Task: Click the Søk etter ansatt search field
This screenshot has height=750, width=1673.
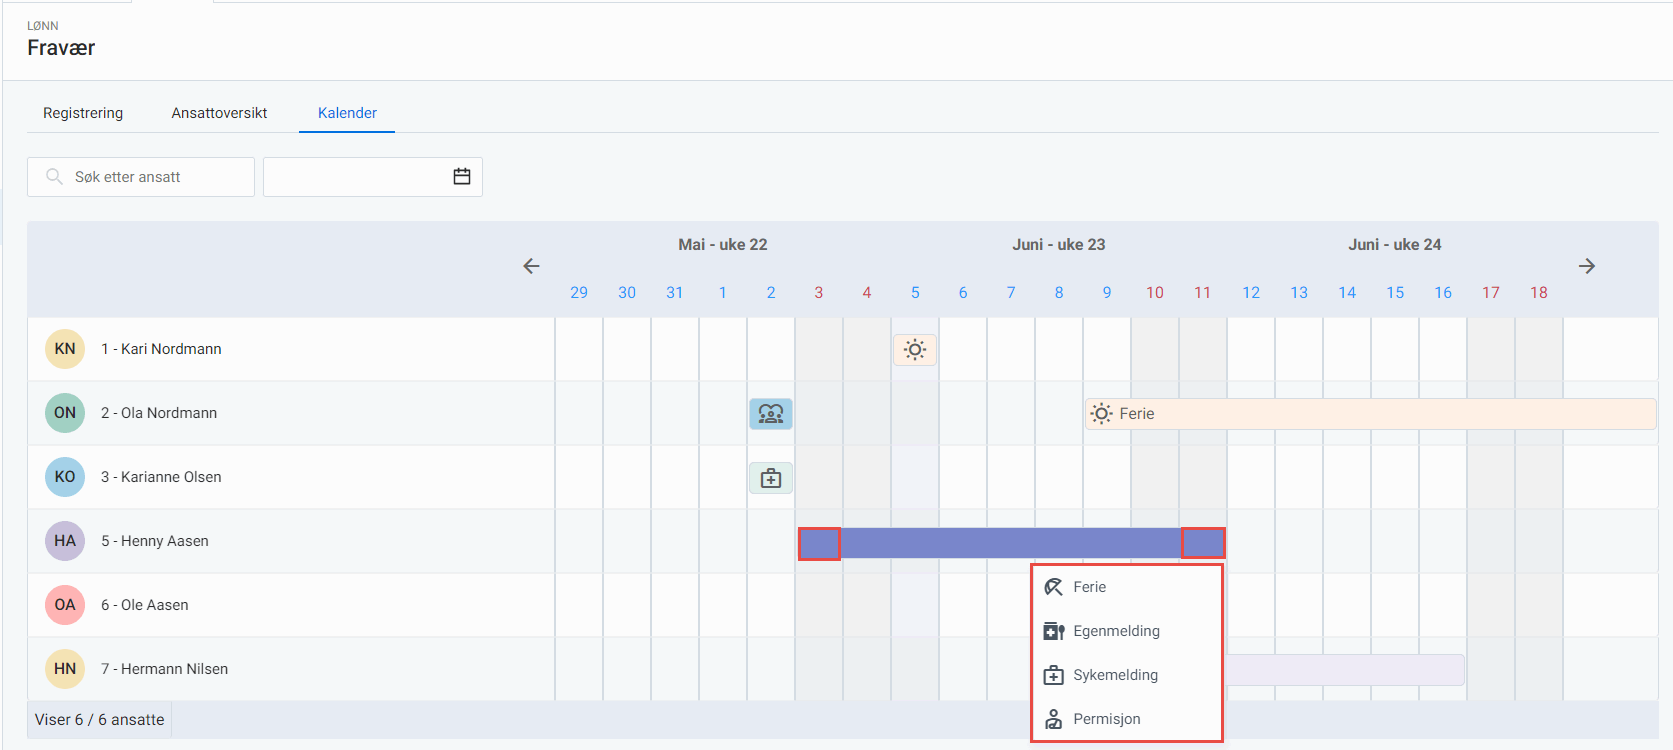Action: pos(150,177)
